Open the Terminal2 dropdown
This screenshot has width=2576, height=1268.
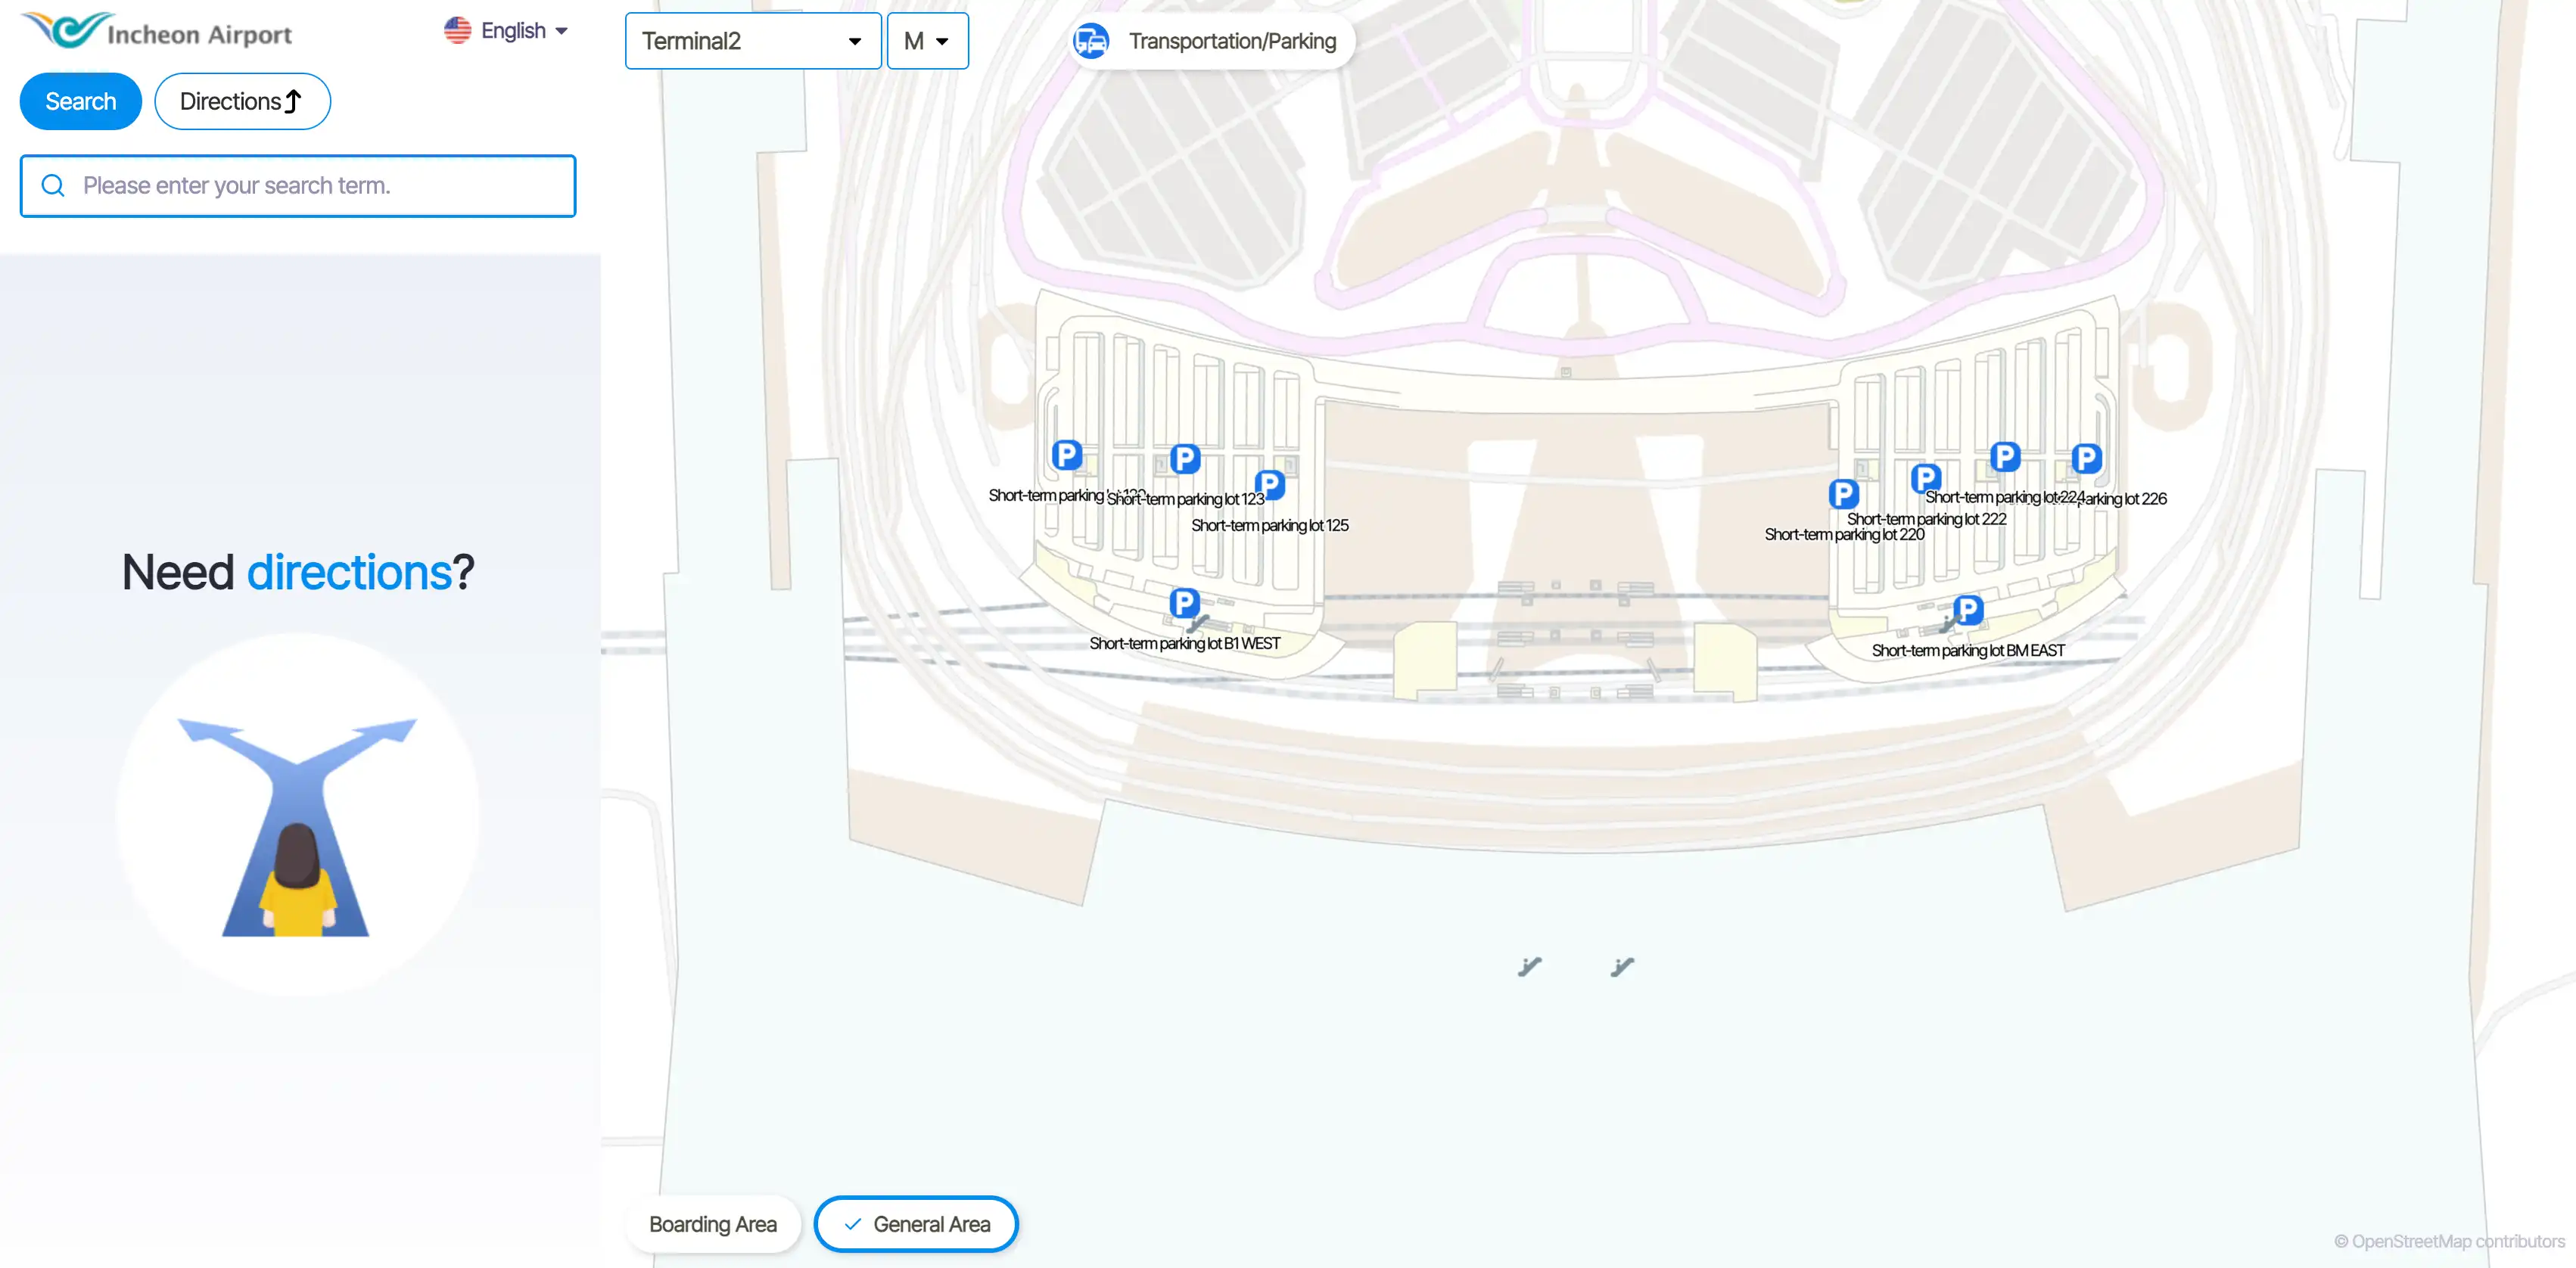coord(752,41)
